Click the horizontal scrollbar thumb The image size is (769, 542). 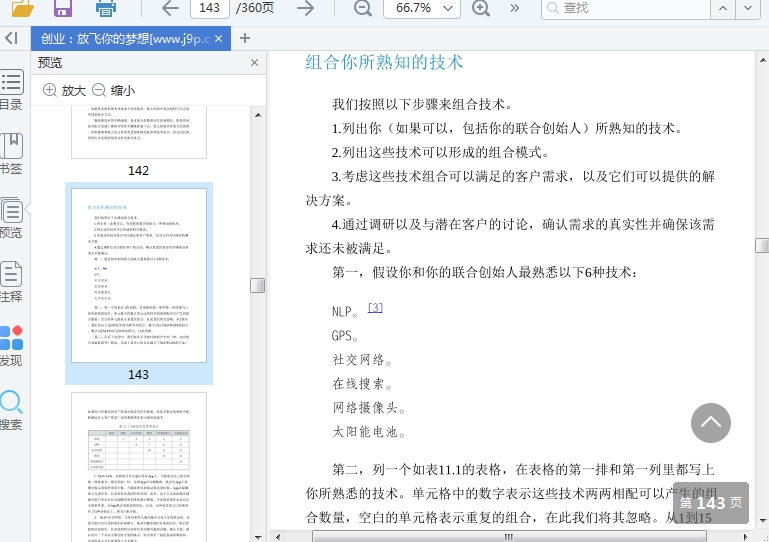(x=509, y=537)
